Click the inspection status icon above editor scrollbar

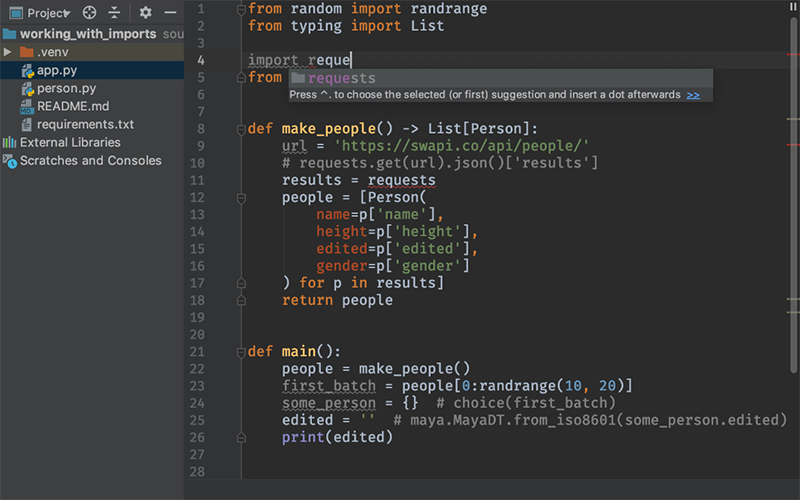click(x=793, y=8)
